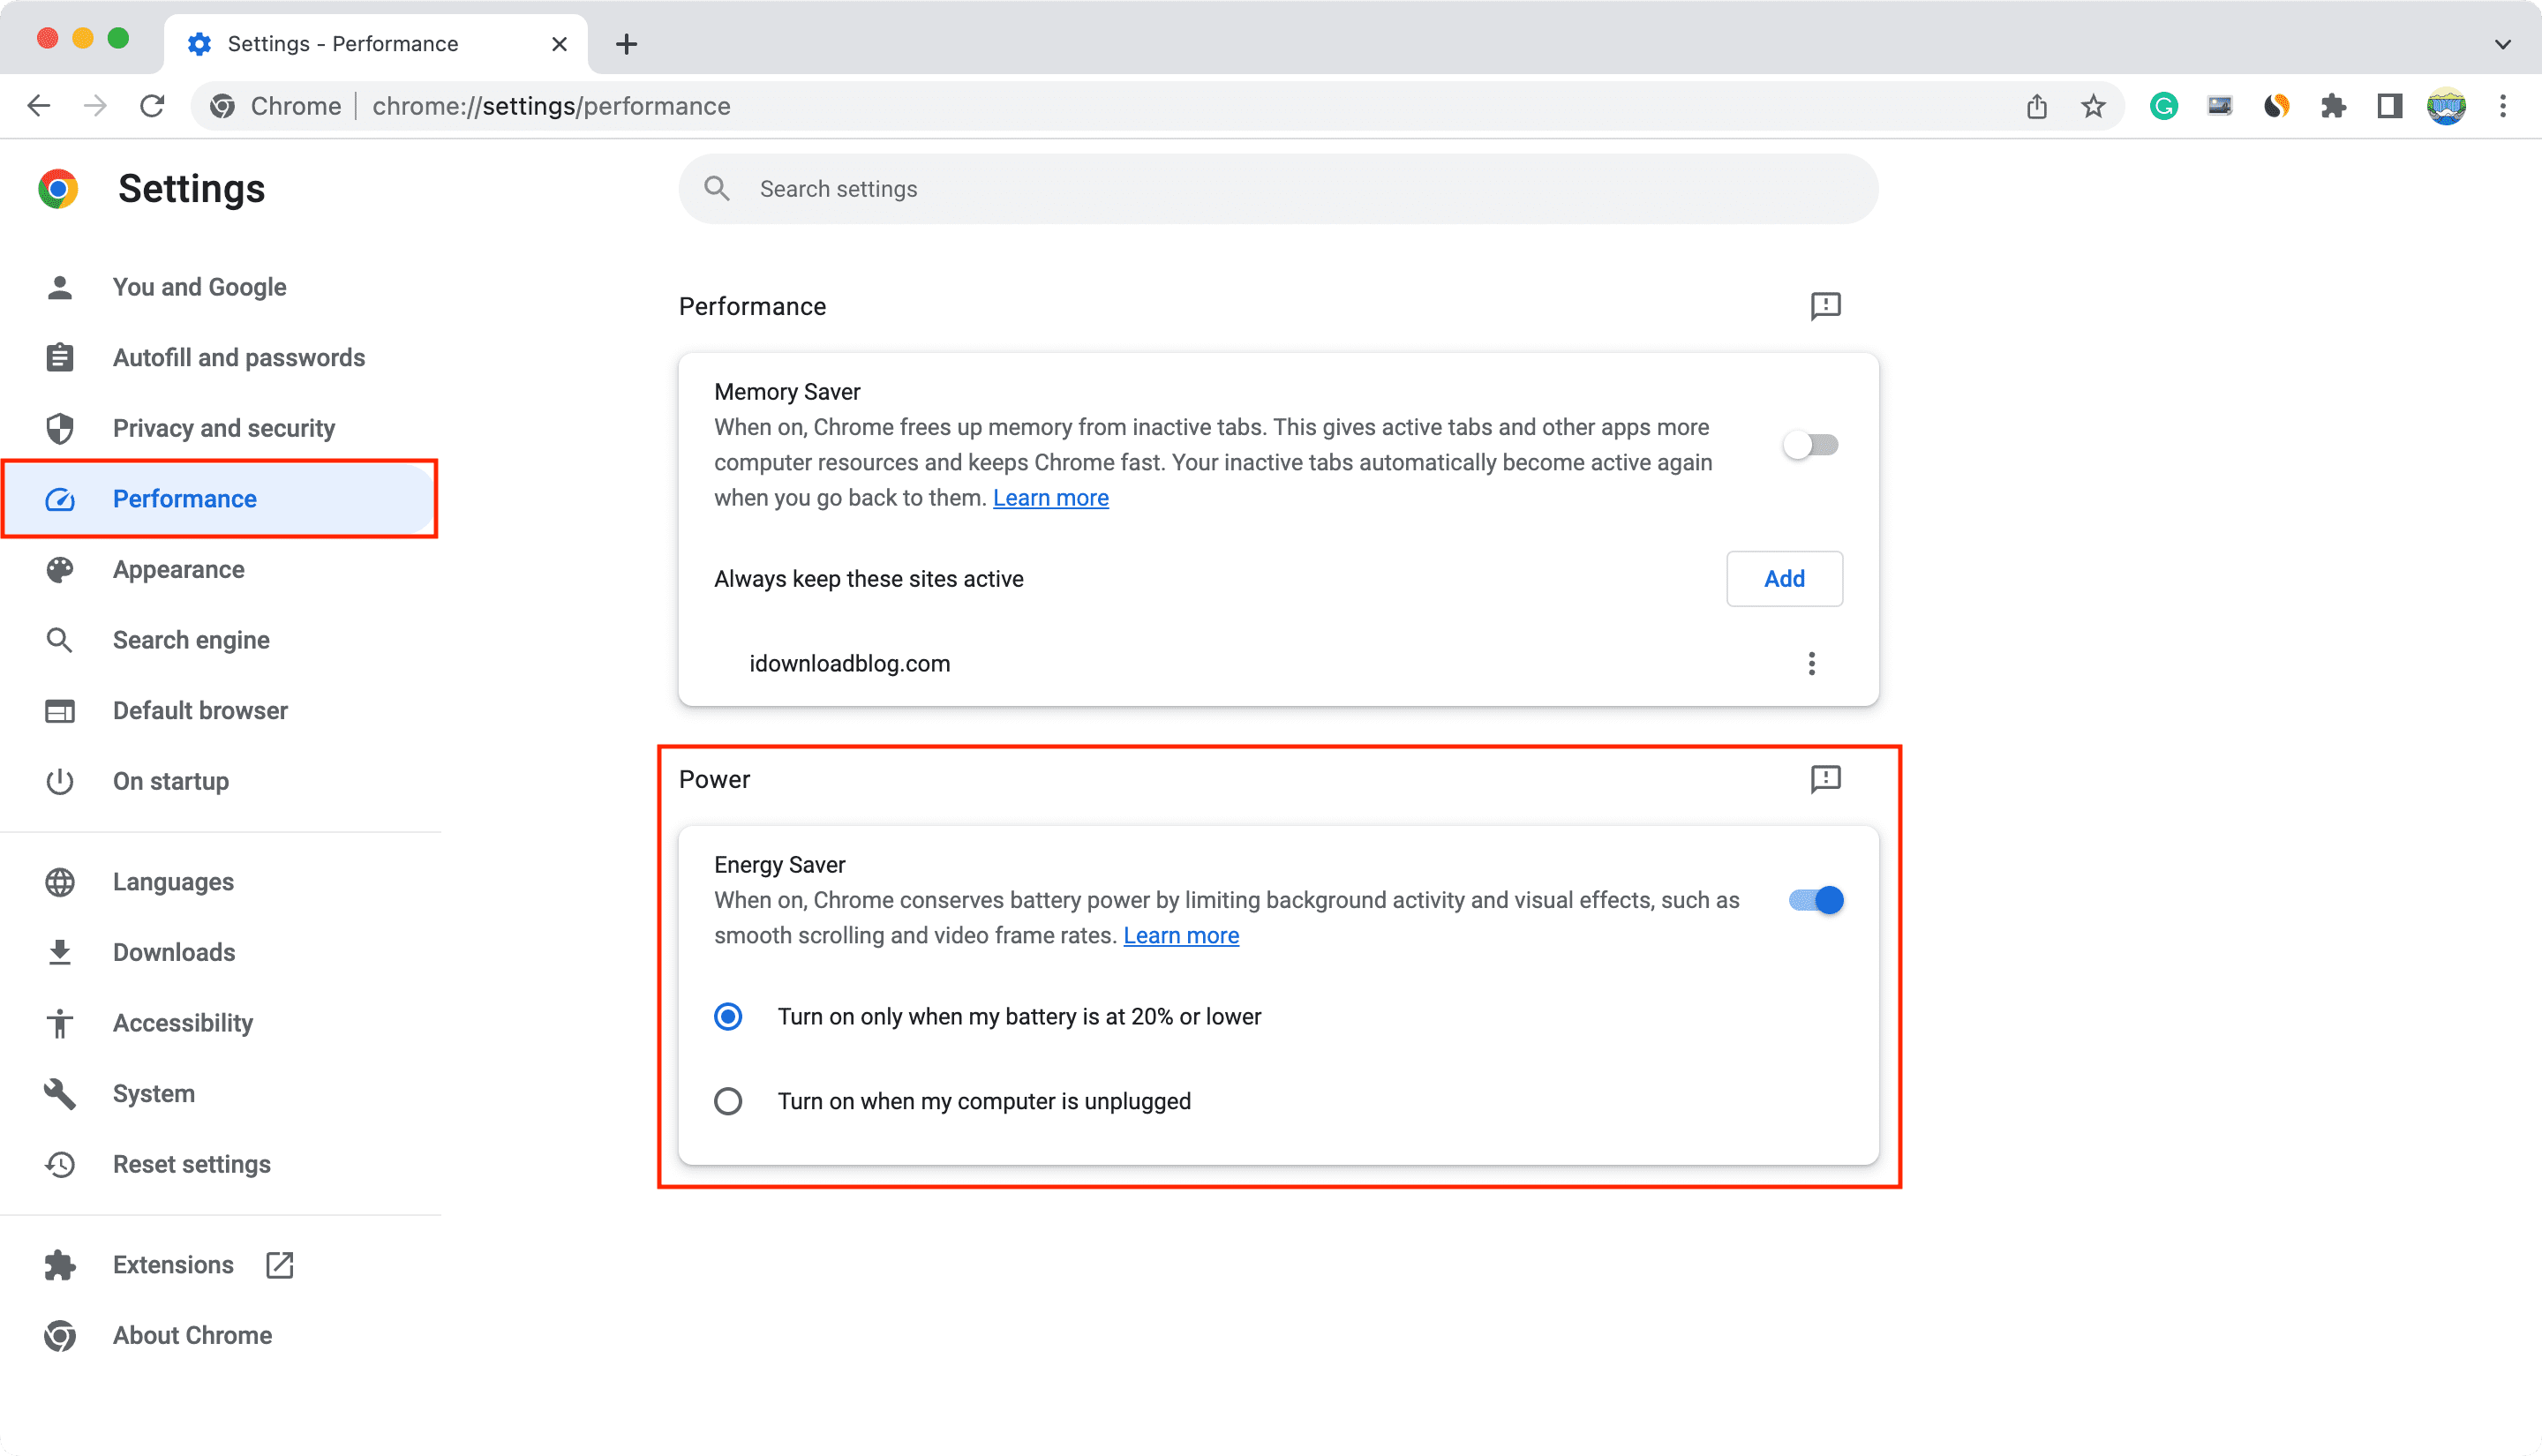
Task: Click the forward navigation arrow
Action: [x=95, y=106]
